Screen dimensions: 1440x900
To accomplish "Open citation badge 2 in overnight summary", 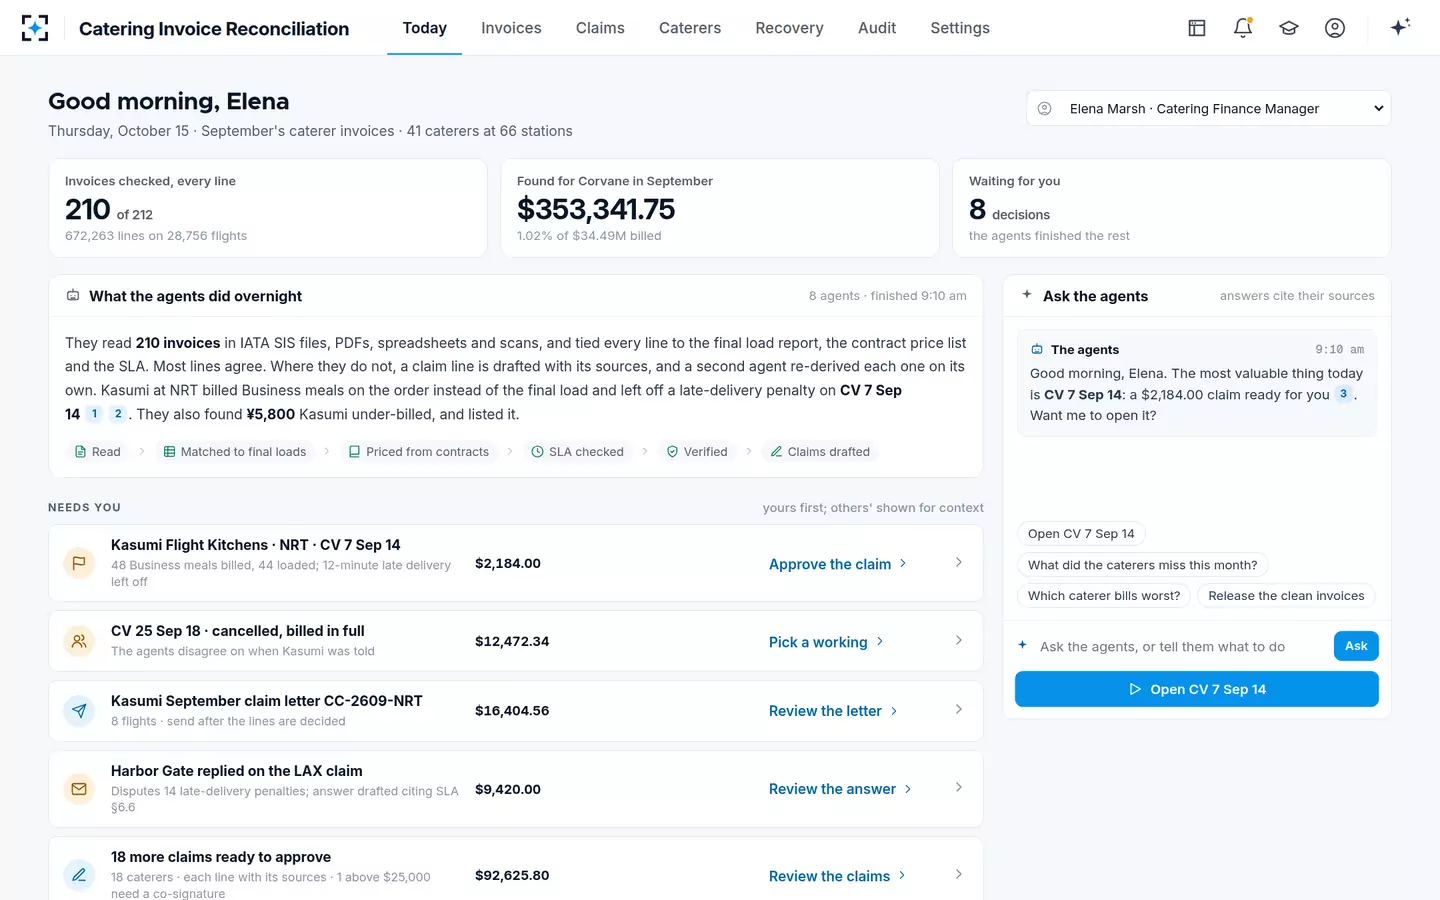I will coord(118,414).
